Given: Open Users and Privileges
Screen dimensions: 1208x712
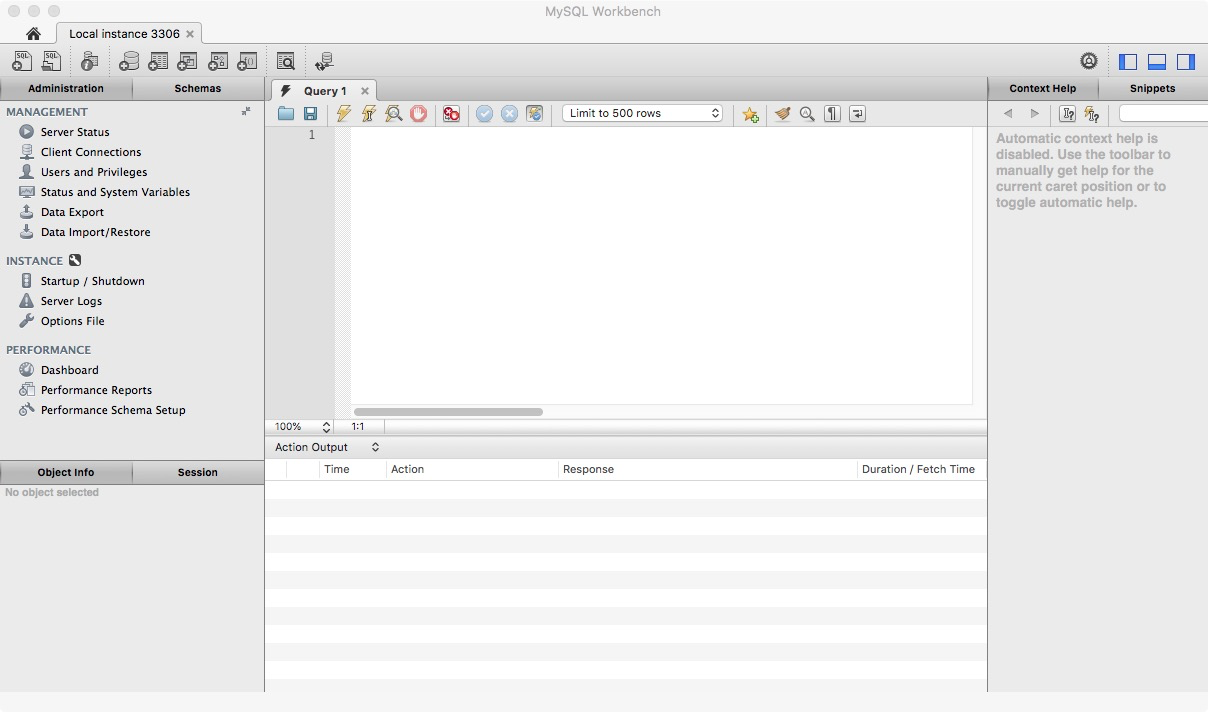Looking at the screenshot, I should pos(94,172).
